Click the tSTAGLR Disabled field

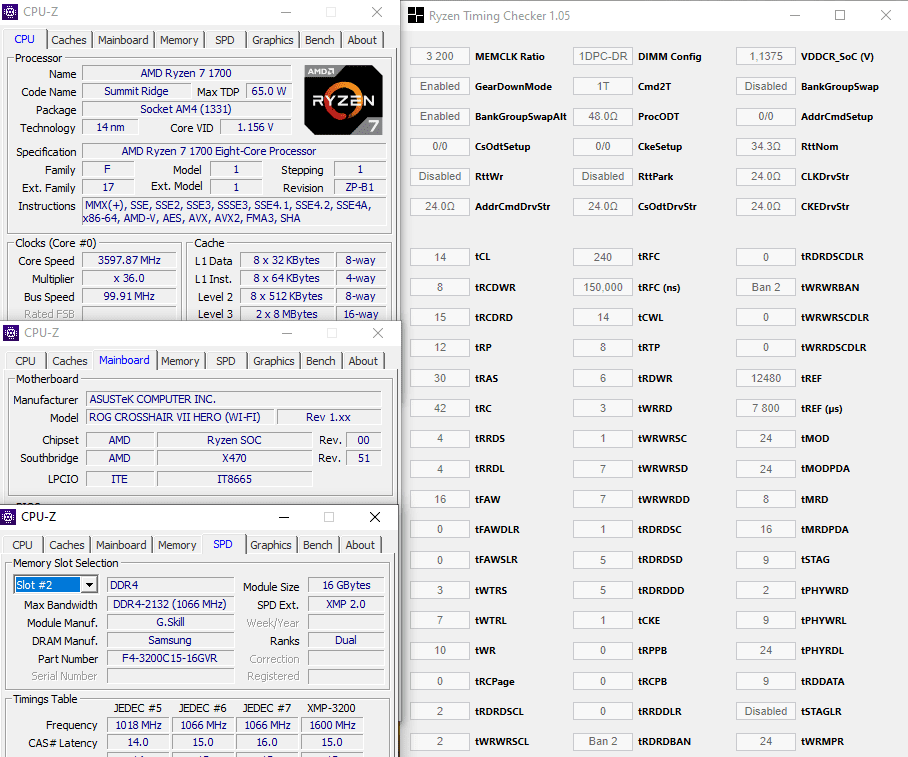point(766,711)
